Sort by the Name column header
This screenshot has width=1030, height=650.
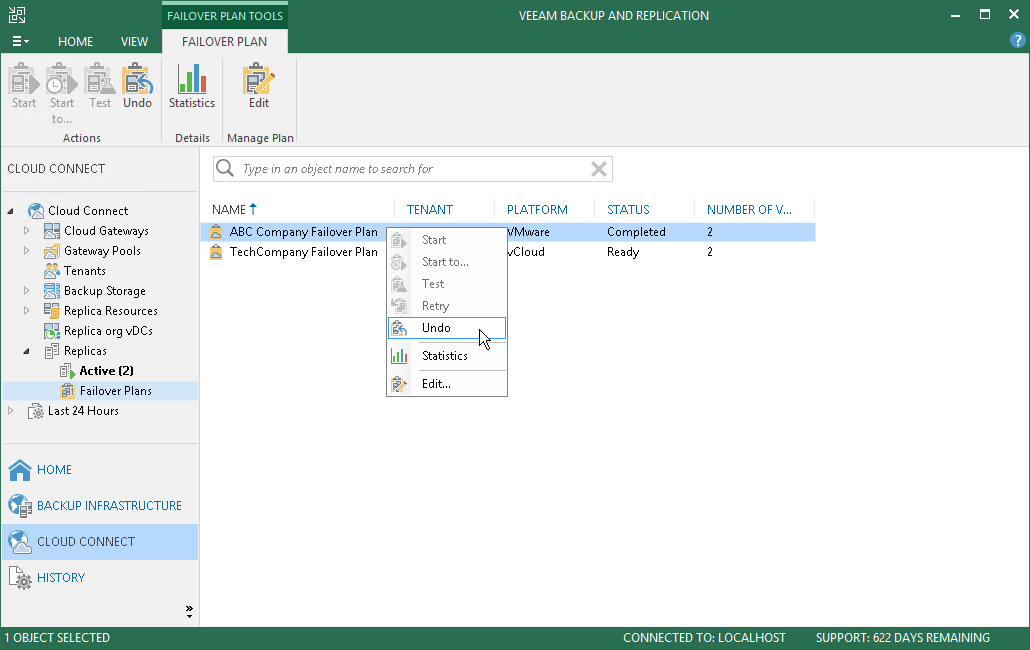coord(297,209)
